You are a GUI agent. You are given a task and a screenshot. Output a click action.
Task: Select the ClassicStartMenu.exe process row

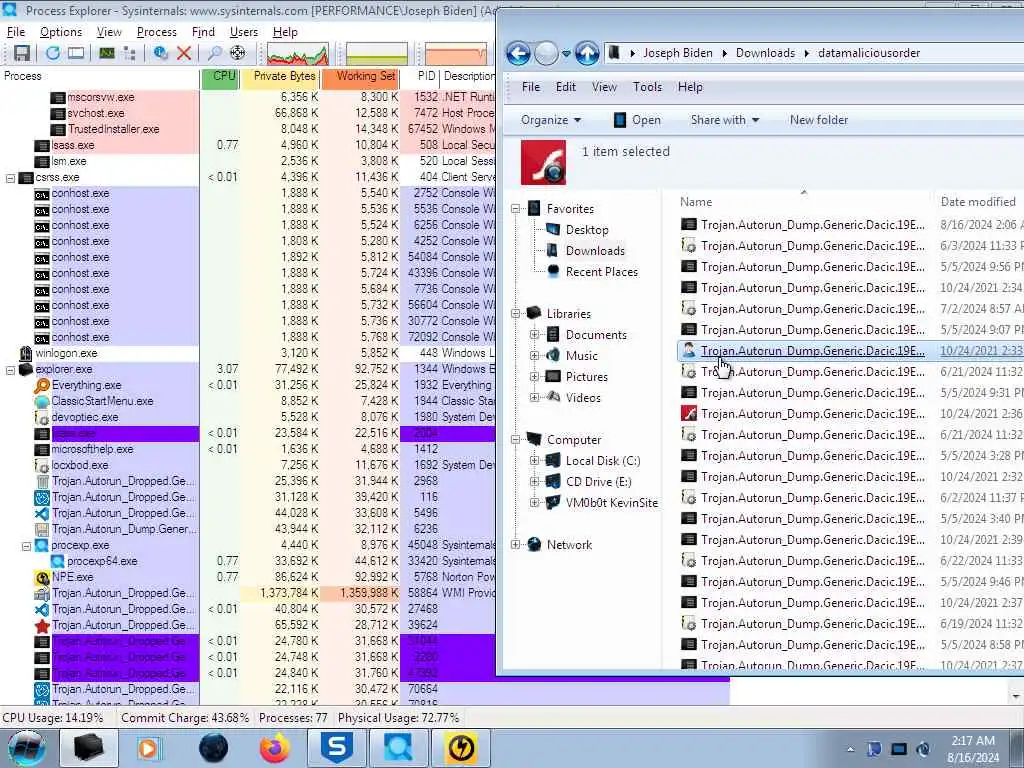pyautogui.click(x=248, y=401)
